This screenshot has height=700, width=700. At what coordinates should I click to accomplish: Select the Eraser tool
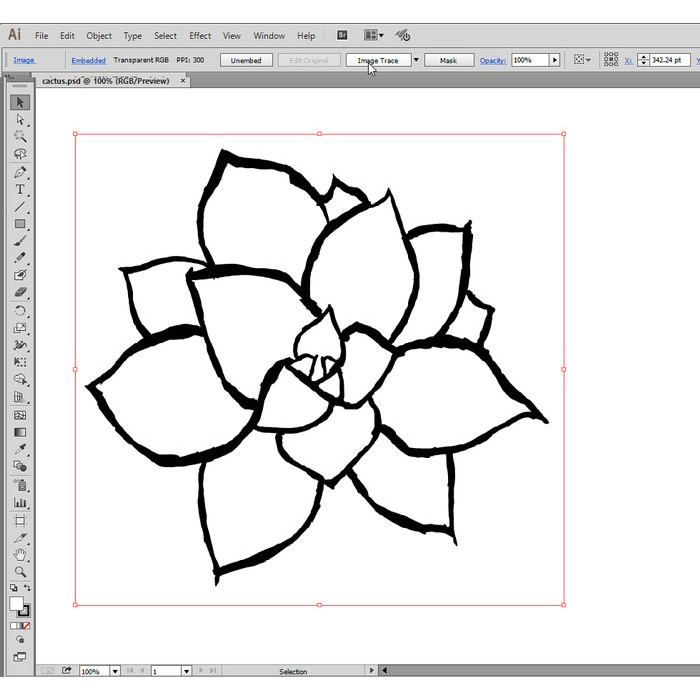[x=20, y=293]
